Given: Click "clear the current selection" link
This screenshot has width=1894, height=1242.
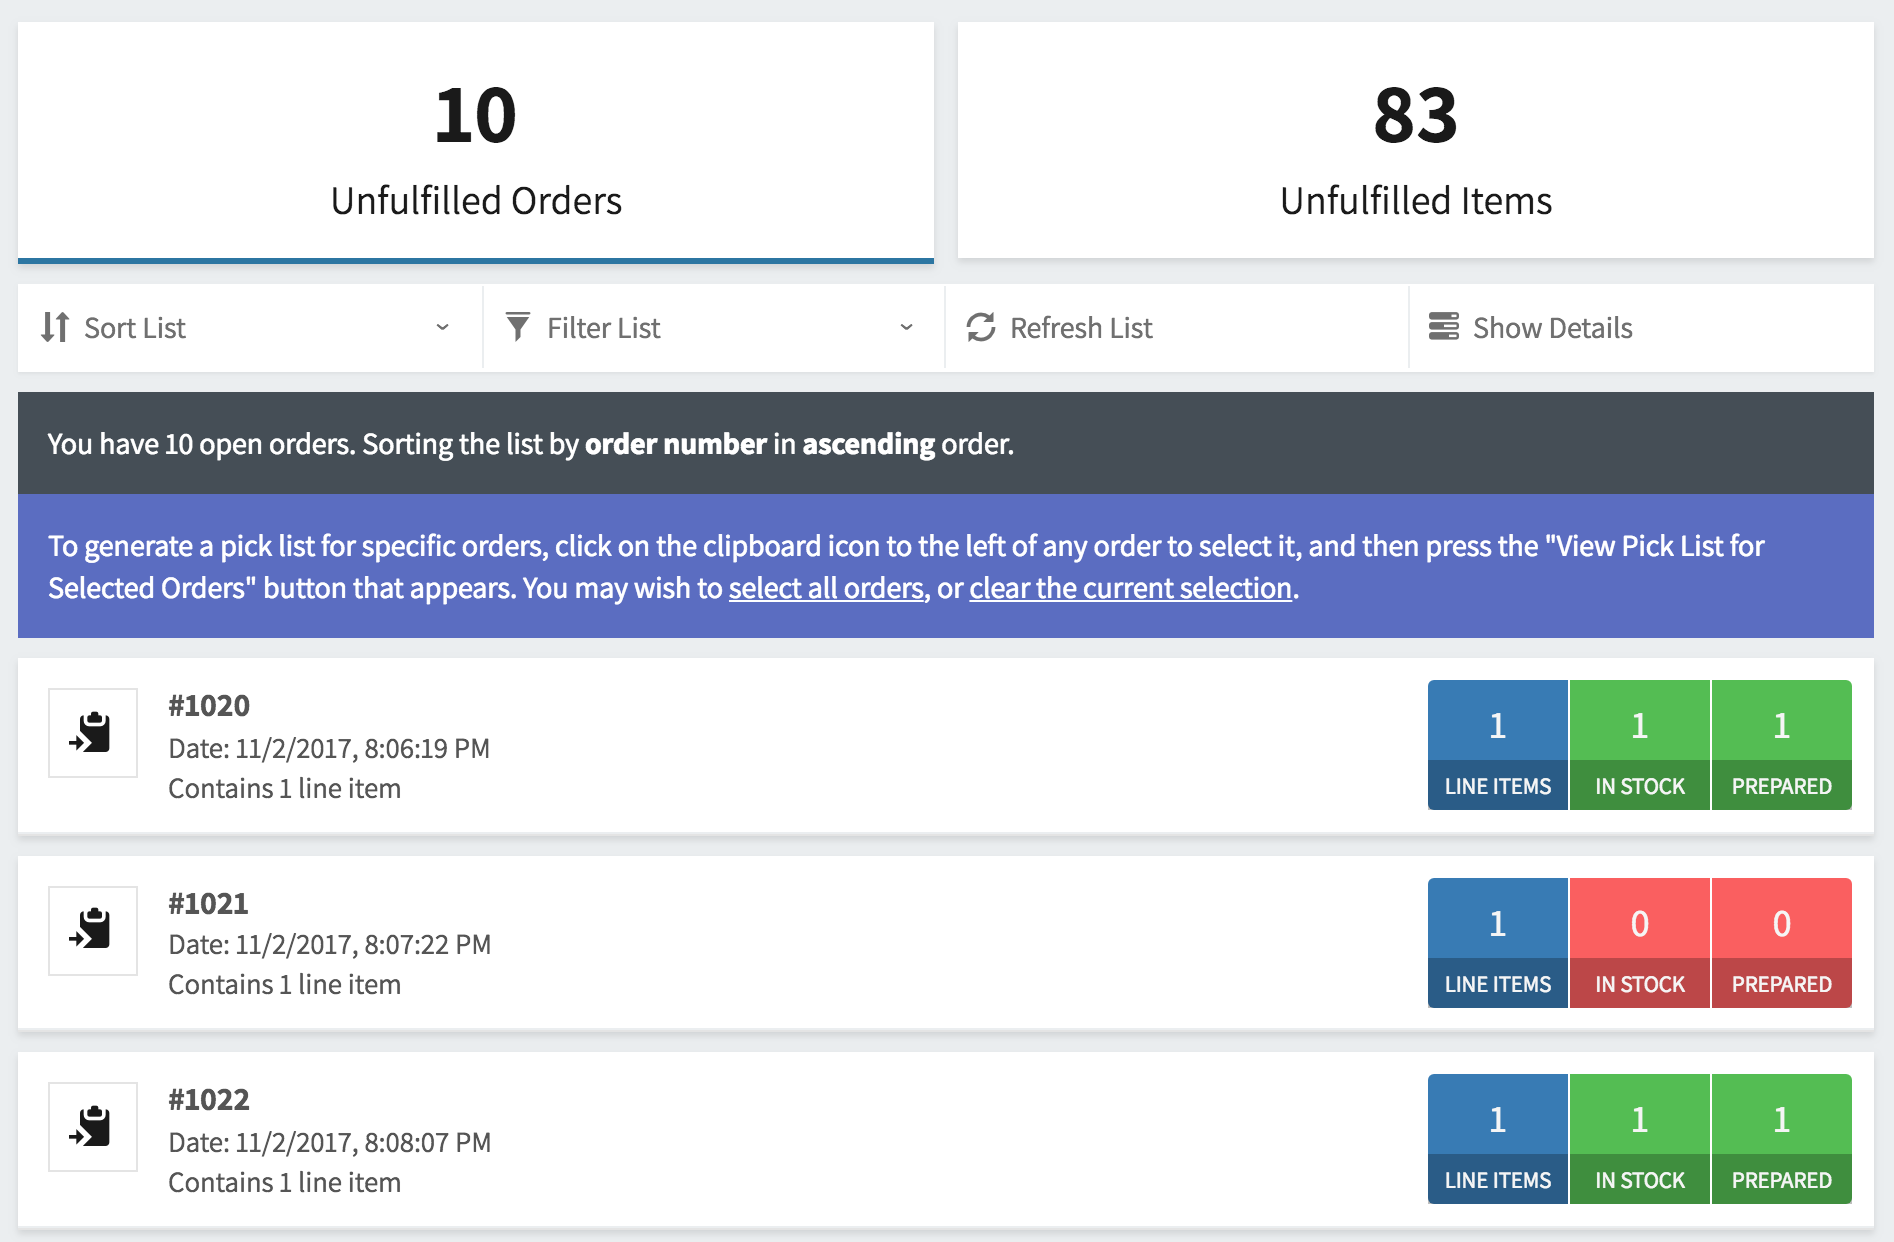Looking at the screenshot, I should [1131, 588].
